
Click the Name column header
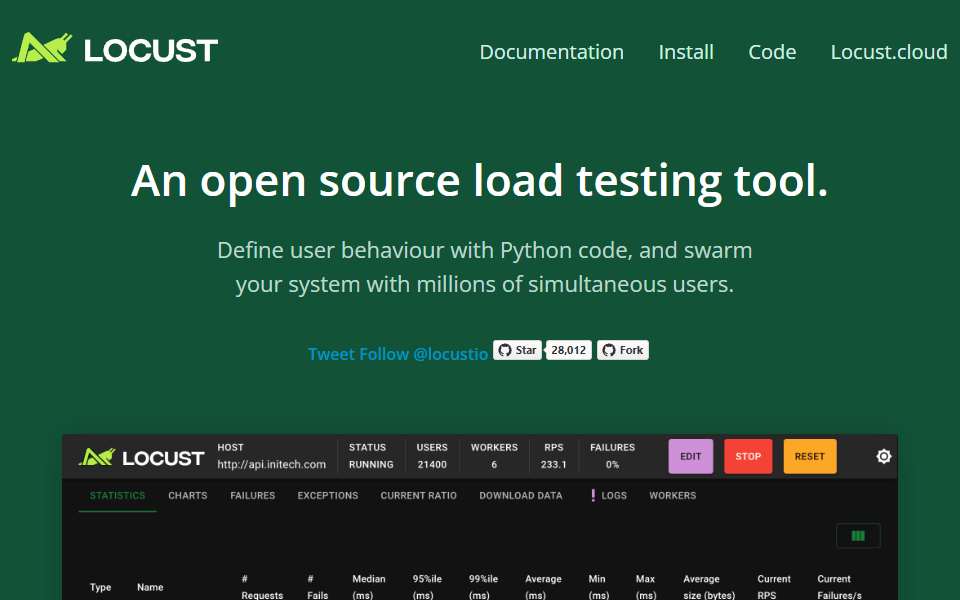click(150, 587)
